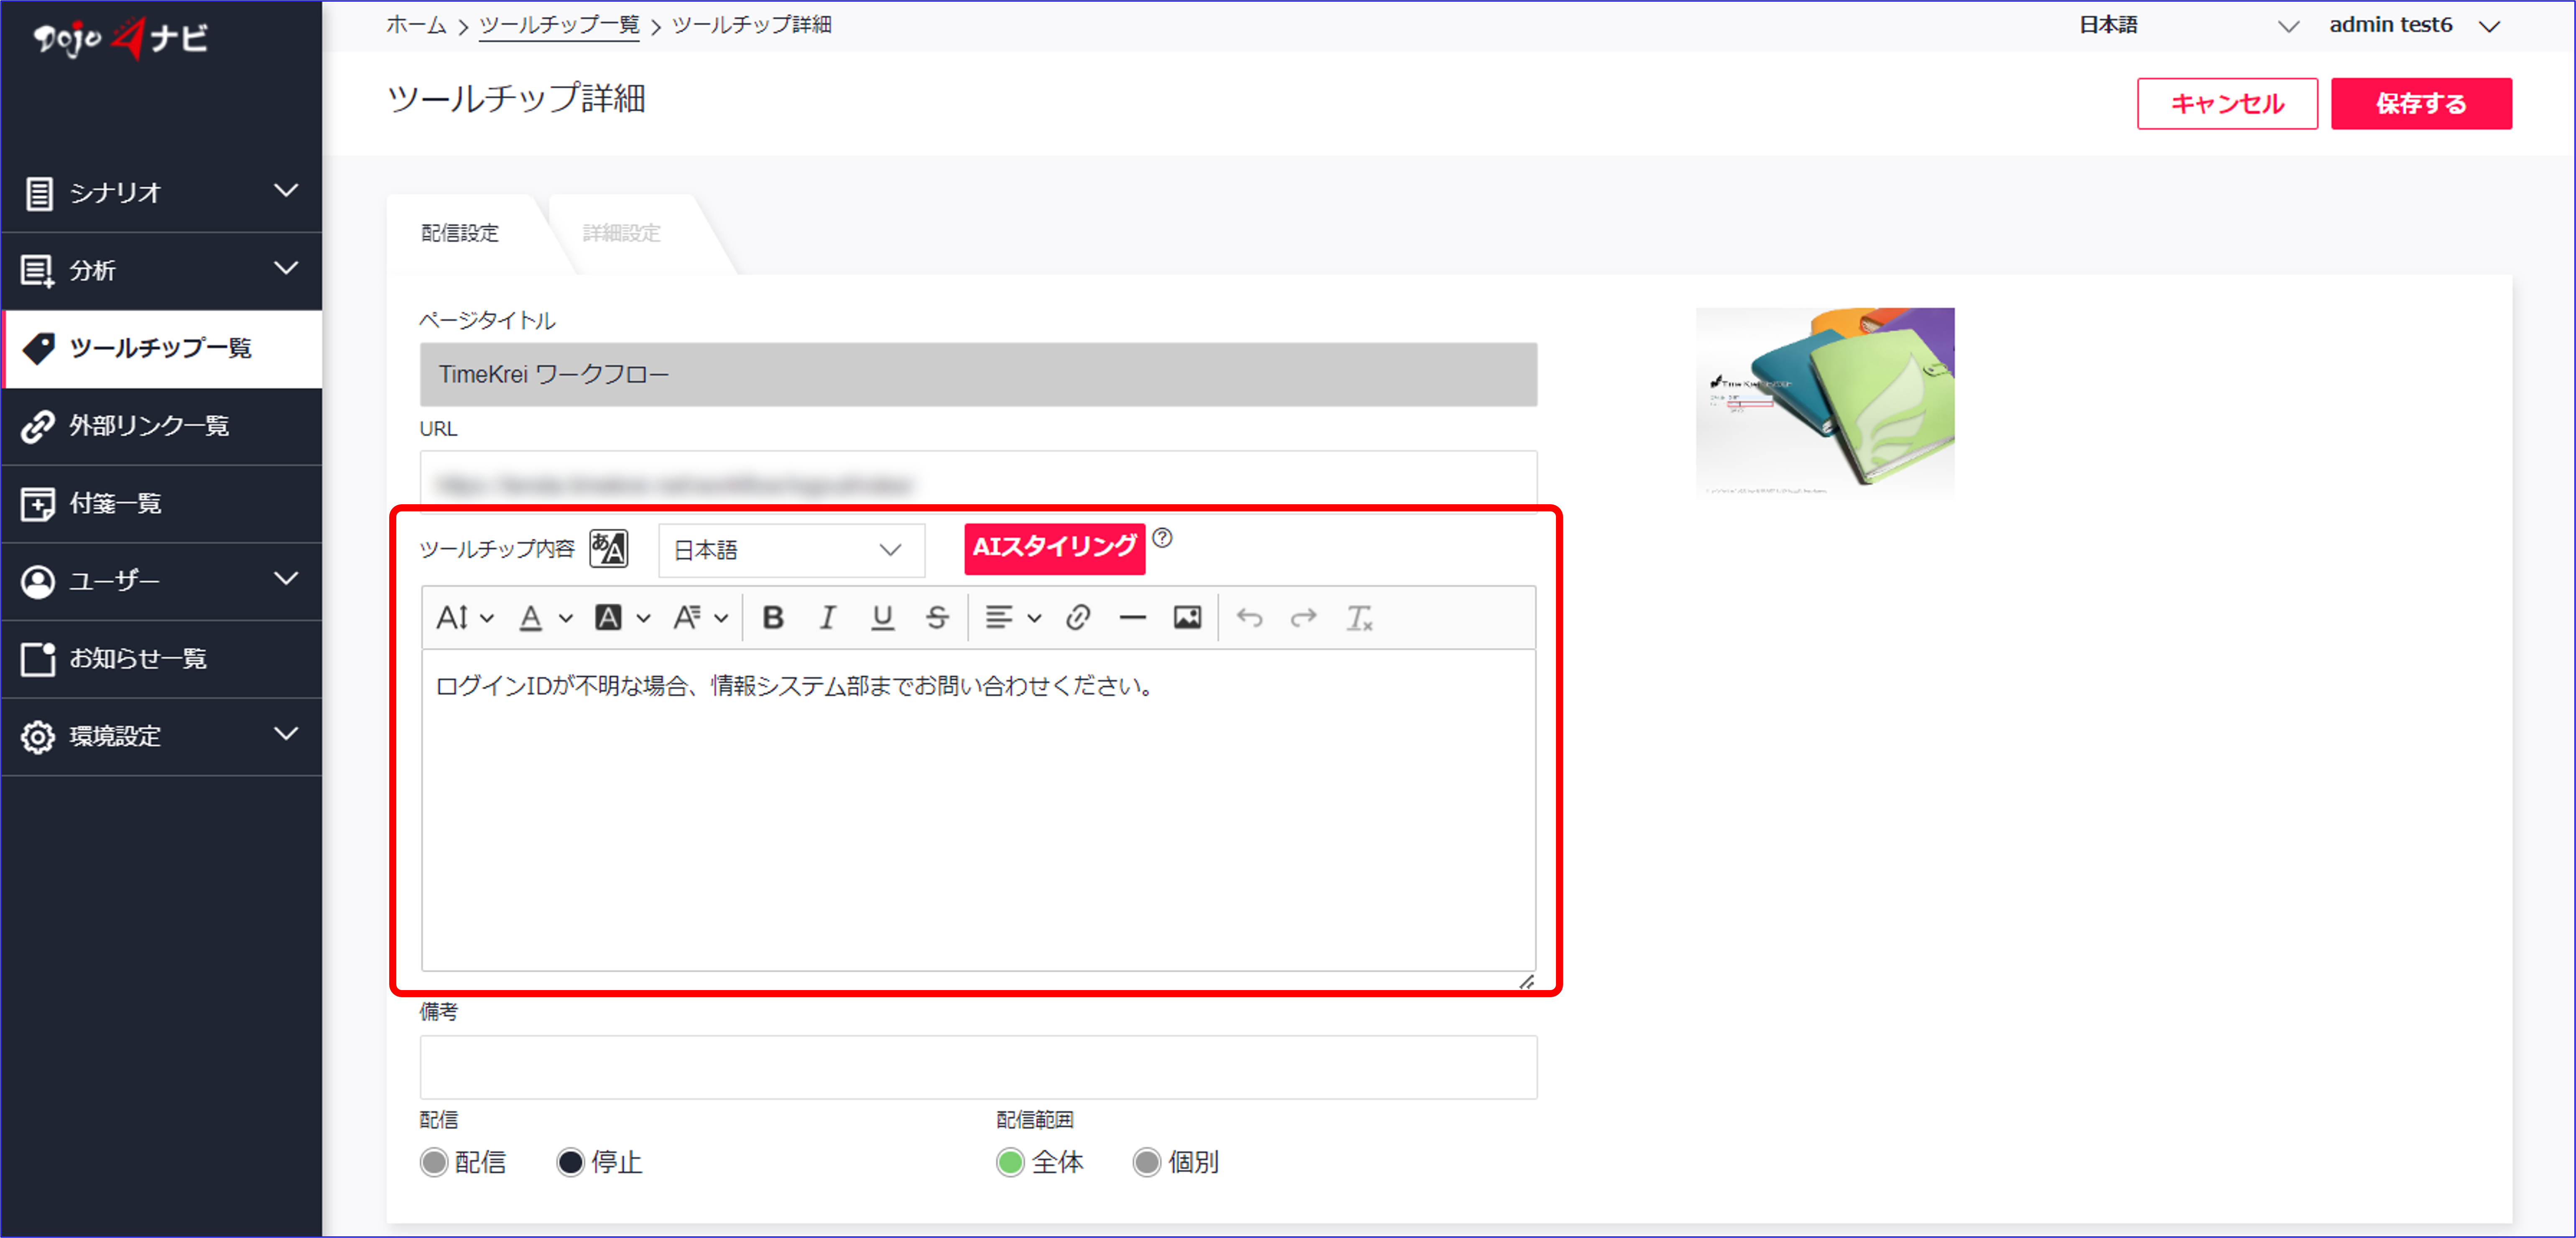Click the undo arrow in editor
The image size is (2576, 1238).
pyautogui.click(x=1249, y=618)
